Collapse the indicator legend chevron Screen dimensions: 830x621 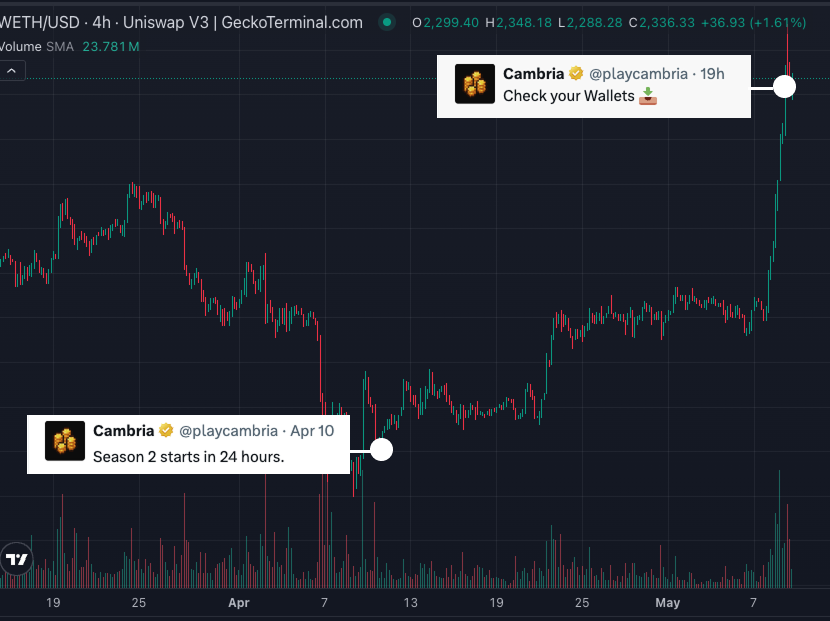[x=12, y=70]
